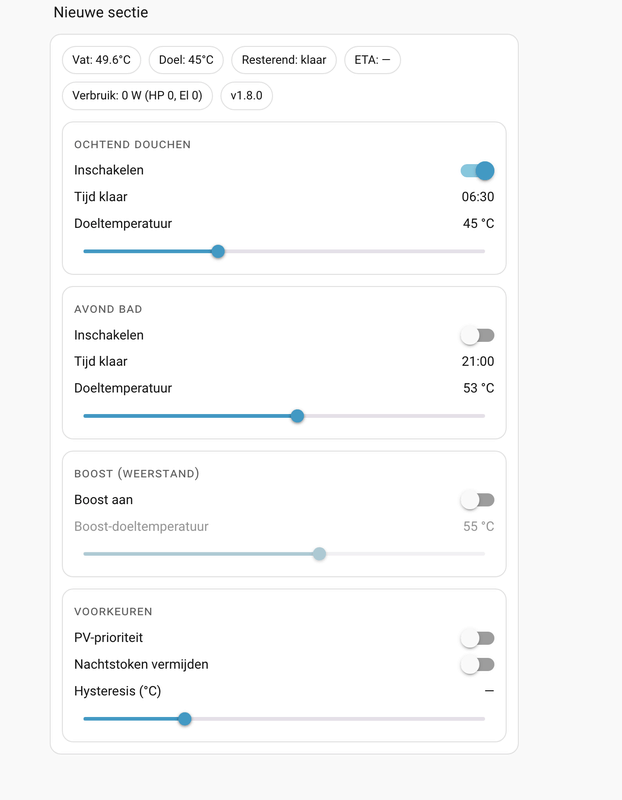Click the "Nieuwe sectie" heading

tap(101, 13)
